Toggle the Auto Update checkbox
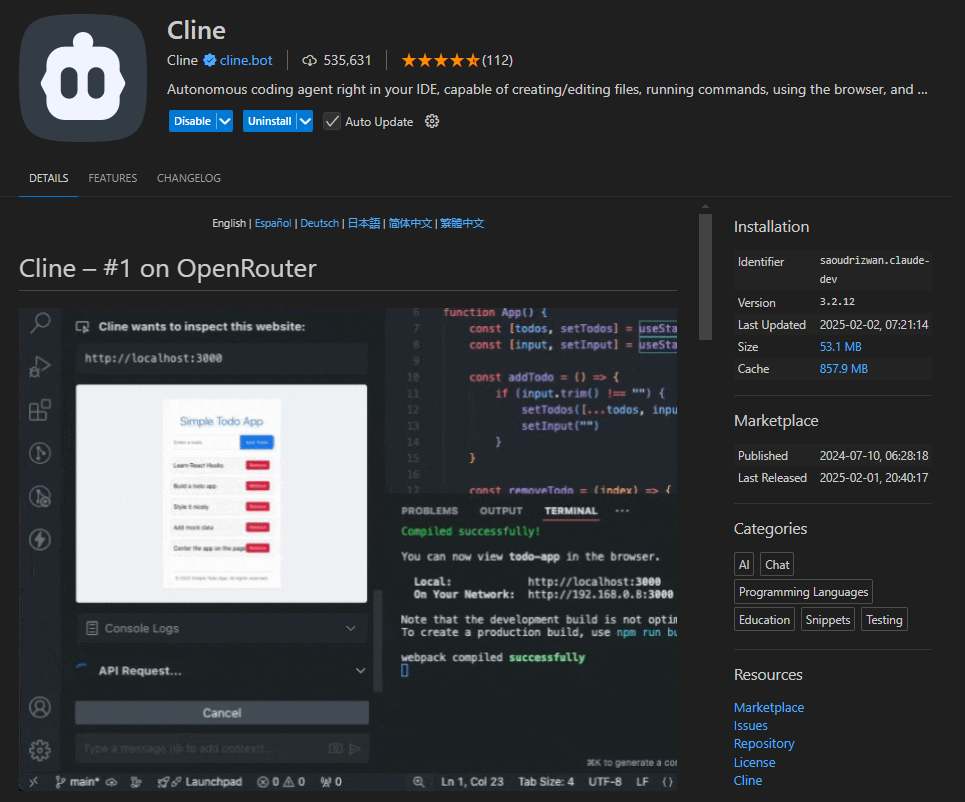The image size is (965, 802). point(332,122)
